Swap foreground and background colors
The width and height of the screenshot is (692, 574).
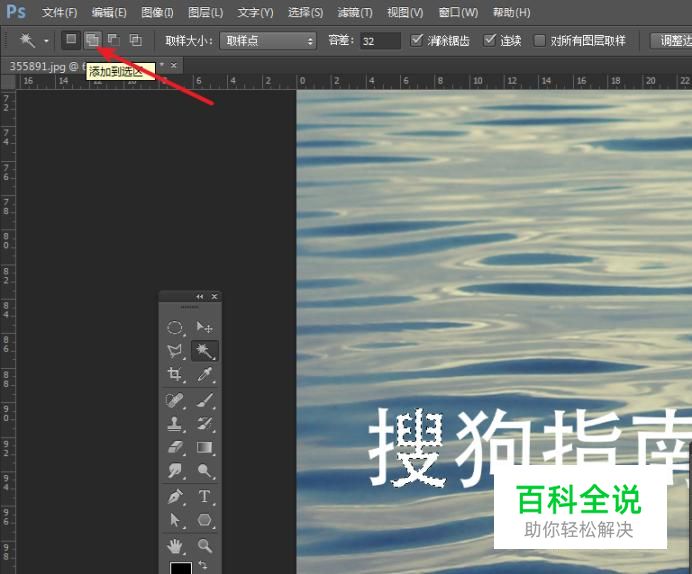203,565
